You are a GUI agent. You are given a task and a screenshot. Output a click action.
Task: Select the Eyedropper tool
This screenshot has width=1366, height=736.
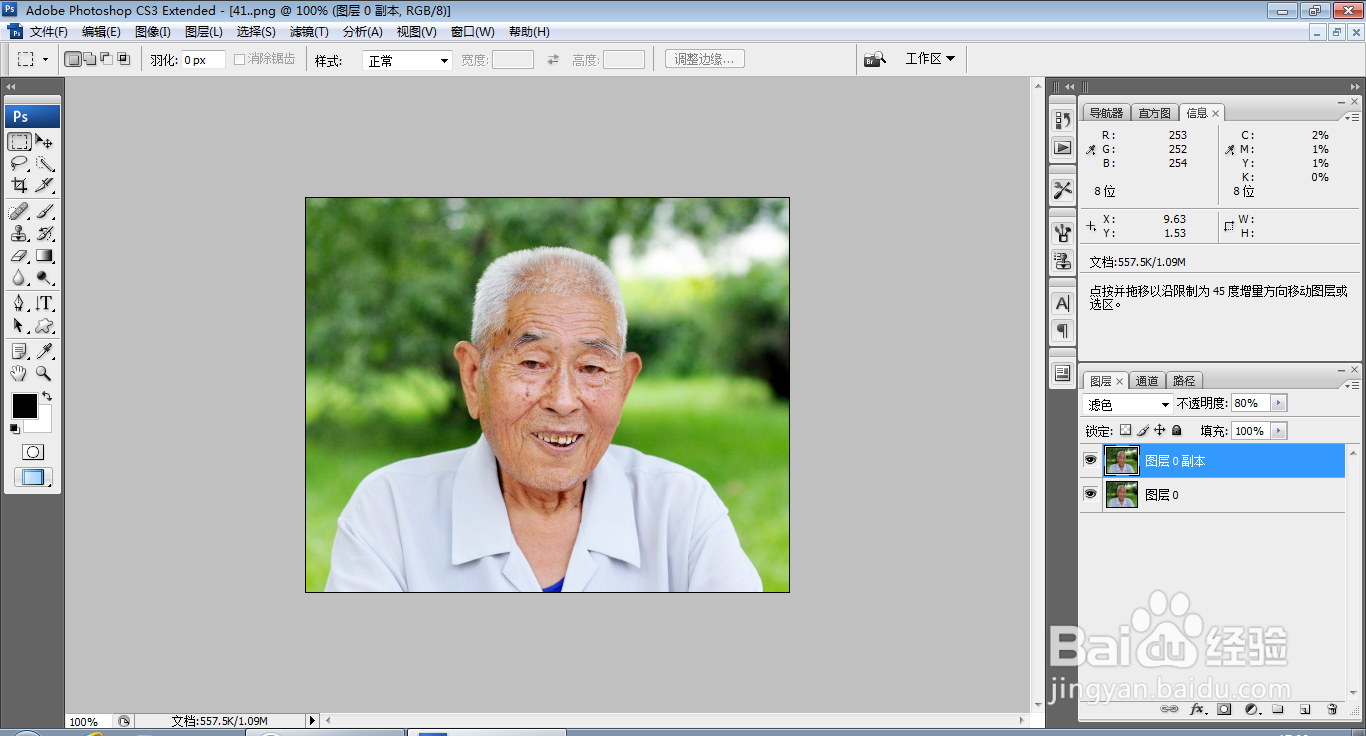pos(45,352)
